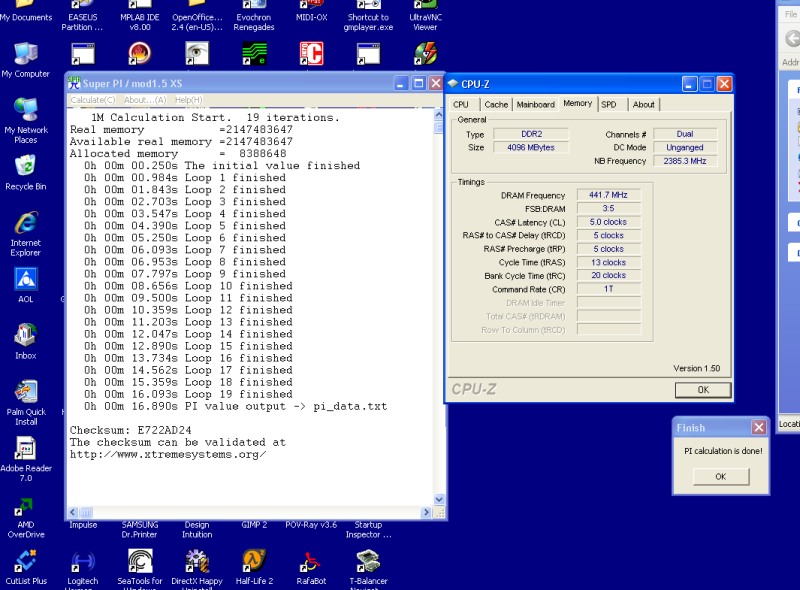
Task: Click the Super PI scrollbar up arrow
Action: coord(439,114)
